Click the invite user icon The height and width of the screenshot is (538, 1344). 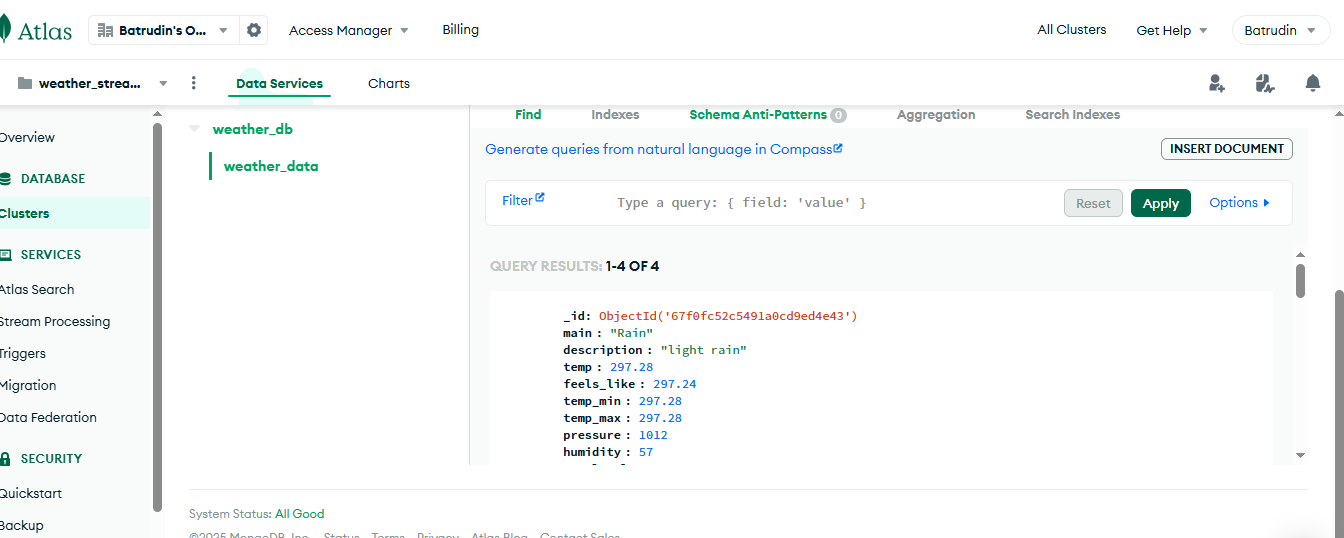click(1217, 84)
